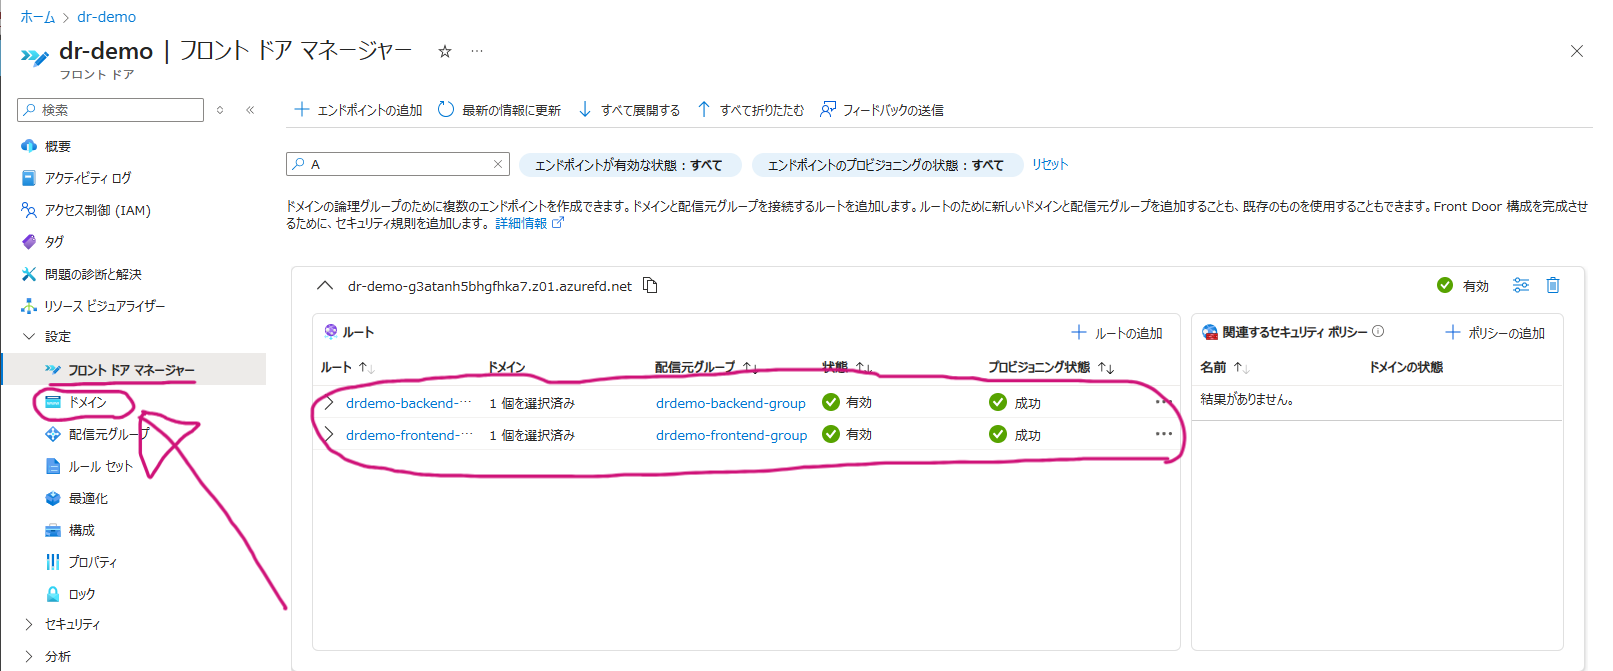
Task: Open the drdemo-frontend route link
Action: point(409,435)
